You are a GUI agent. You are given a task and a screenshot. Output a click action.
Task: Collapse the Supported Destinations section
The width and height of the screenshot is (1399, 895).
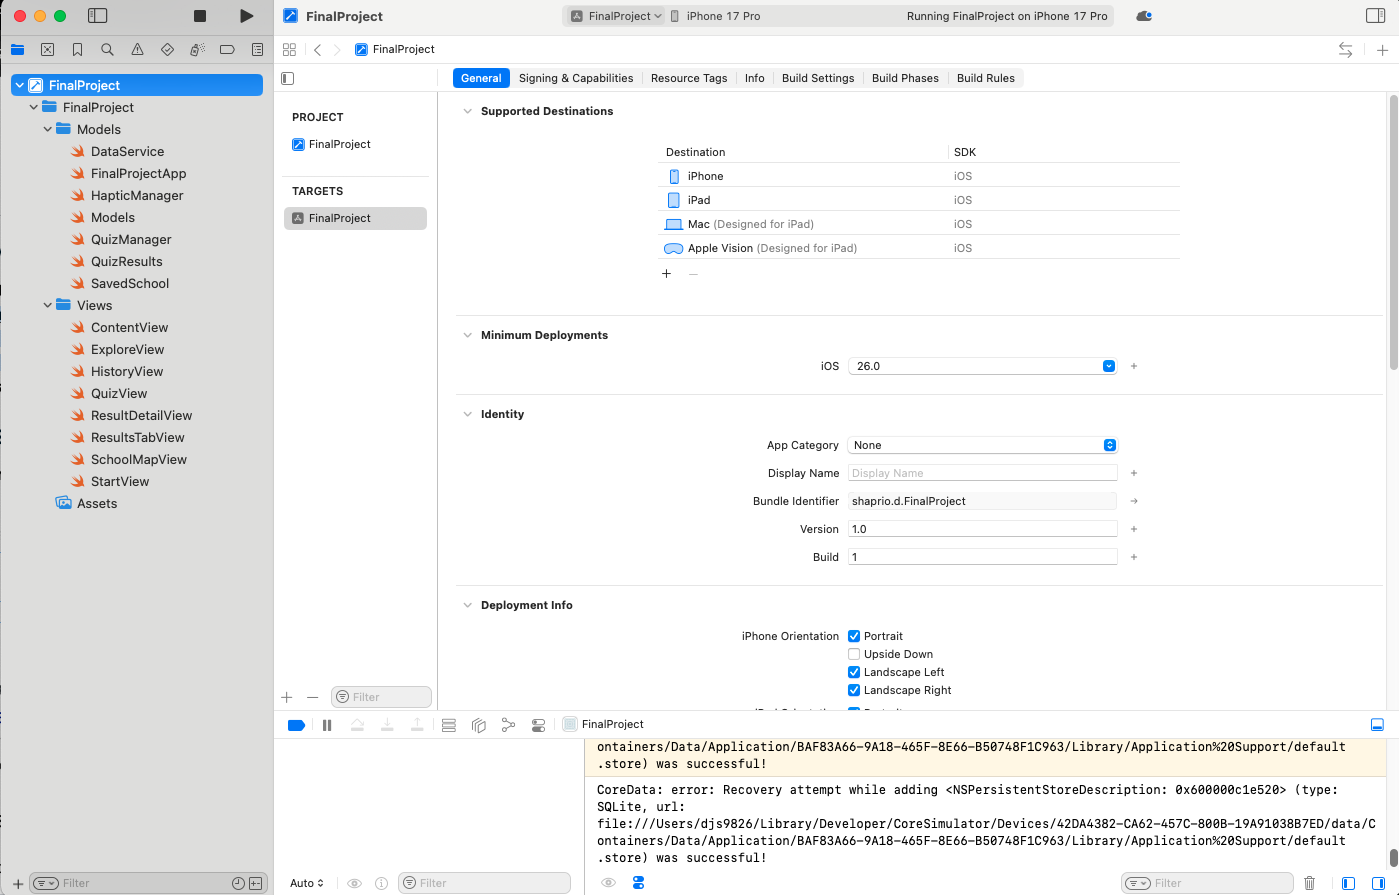pos(467,111)
